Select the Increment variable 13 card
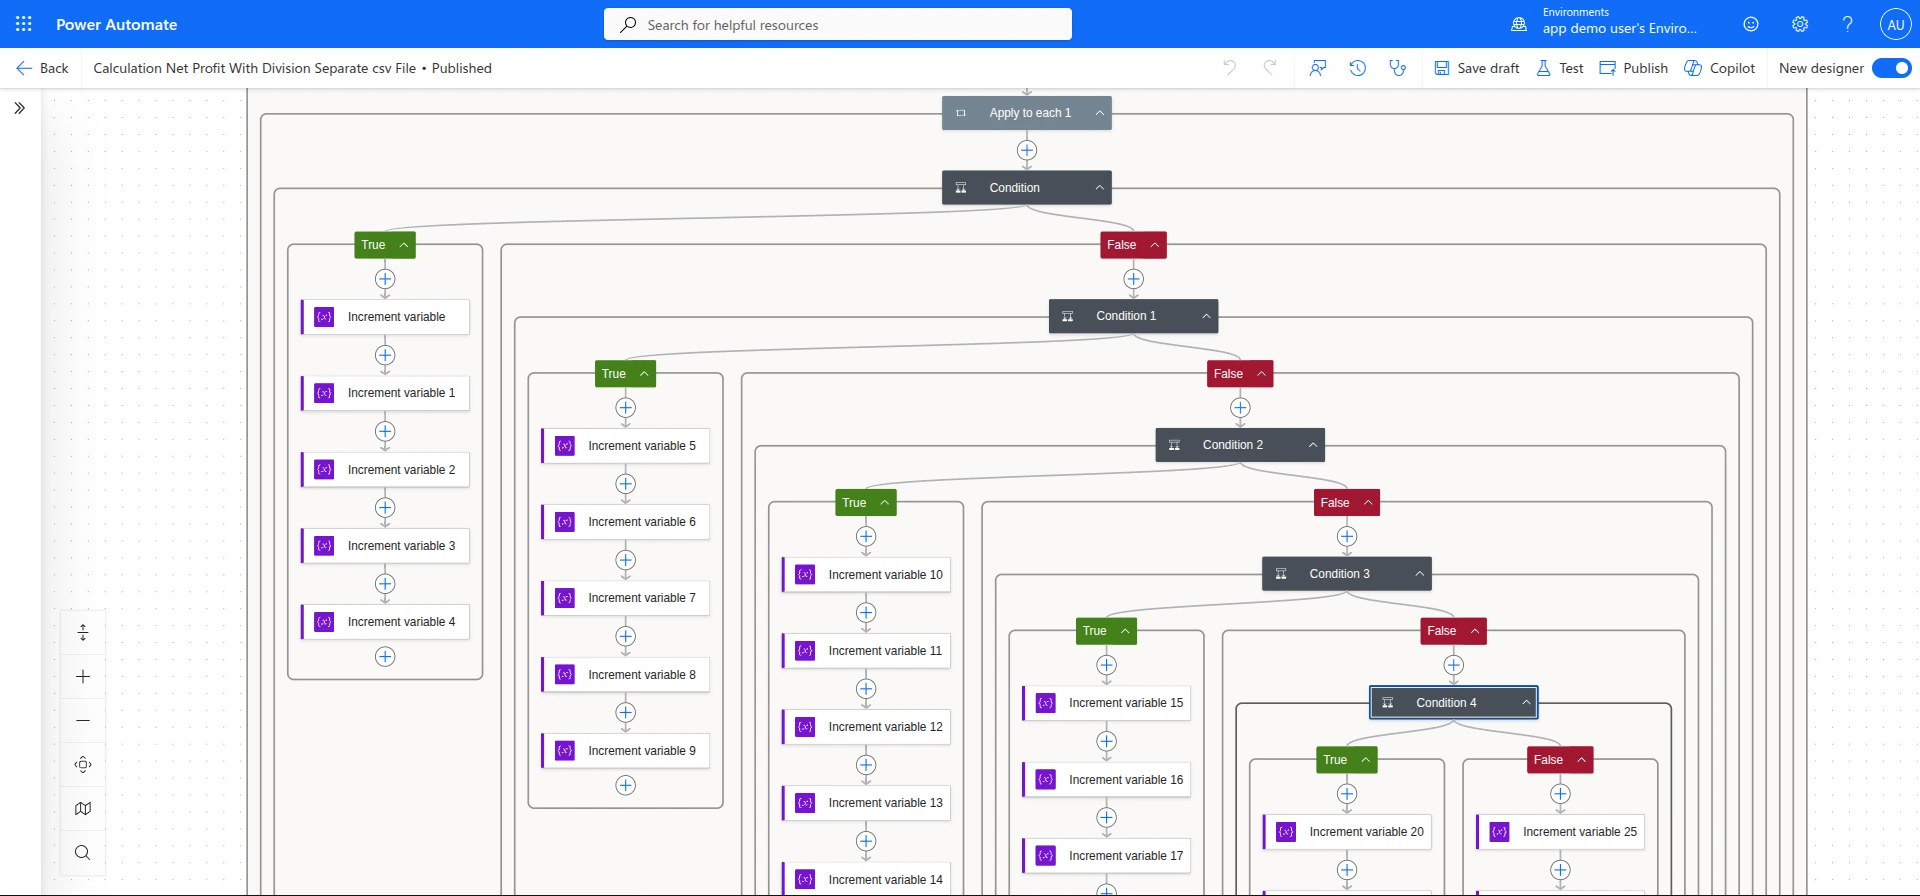Image resolution: width=1920 pixels, height=896 pixels. 866,803
